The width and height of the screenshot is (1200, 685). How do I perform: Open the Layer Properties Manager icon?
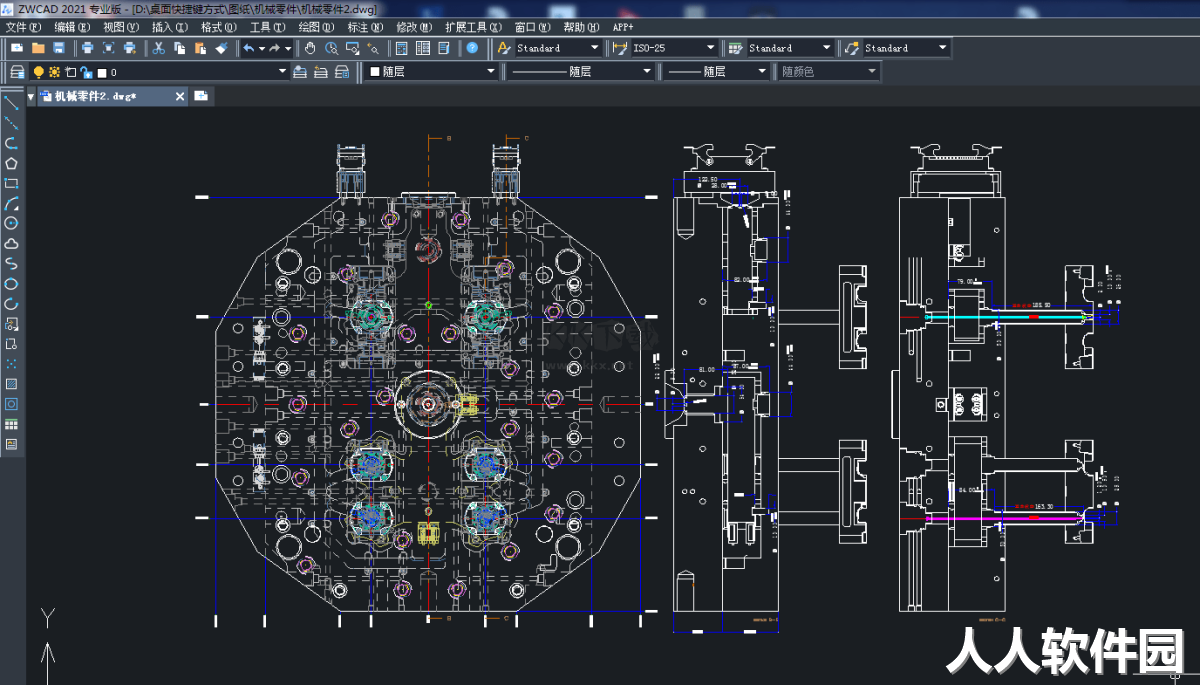coord(17,72)
